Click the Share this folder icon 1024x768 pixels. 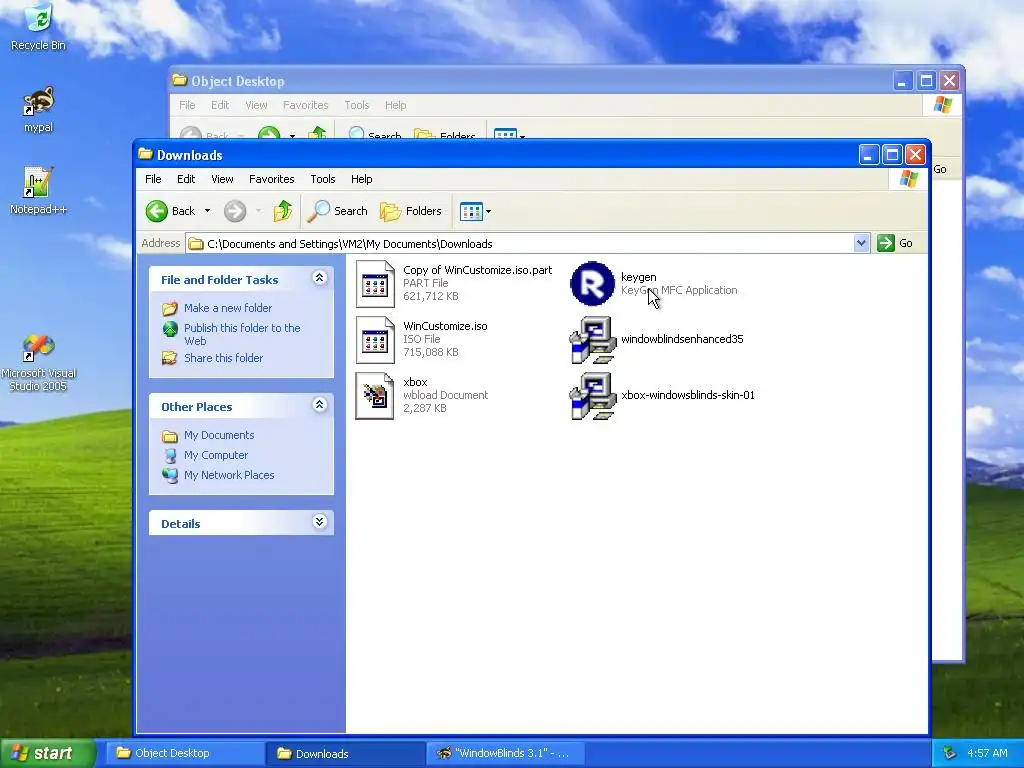170,358
